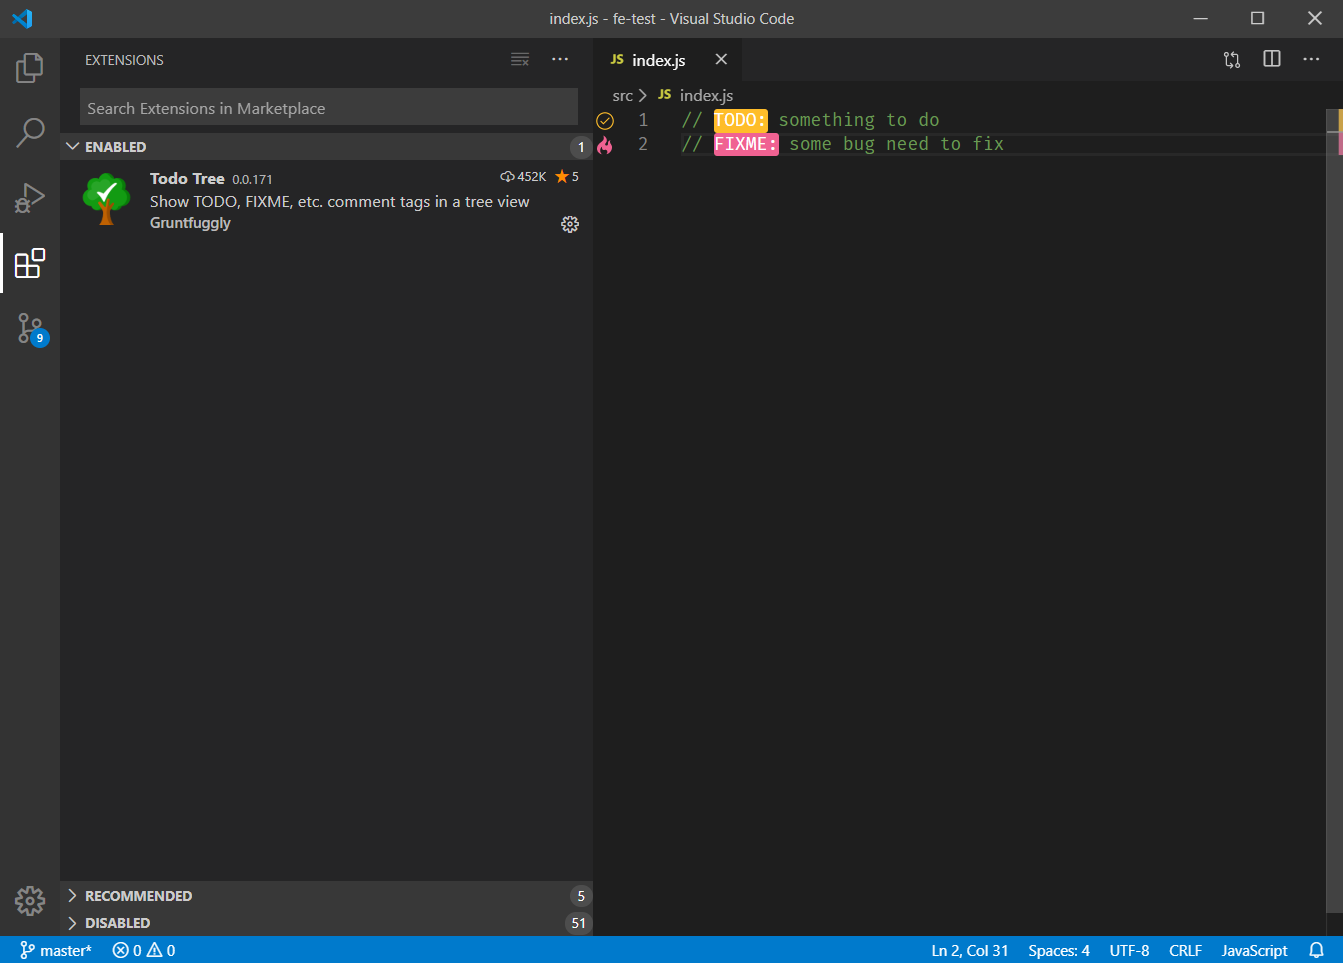This screenshot has height=963, width=1343.
Task: Change indentation via Spaces: 4
Action: [1059, 950]
